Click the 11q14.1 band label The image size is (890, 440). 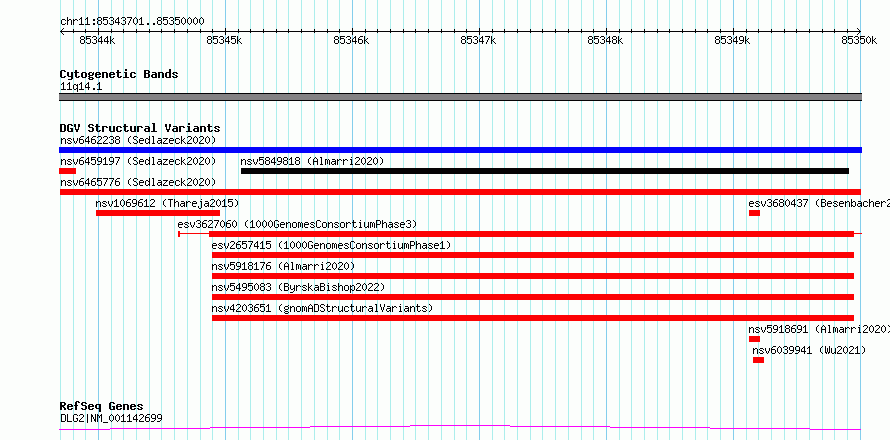pos(81,87)
